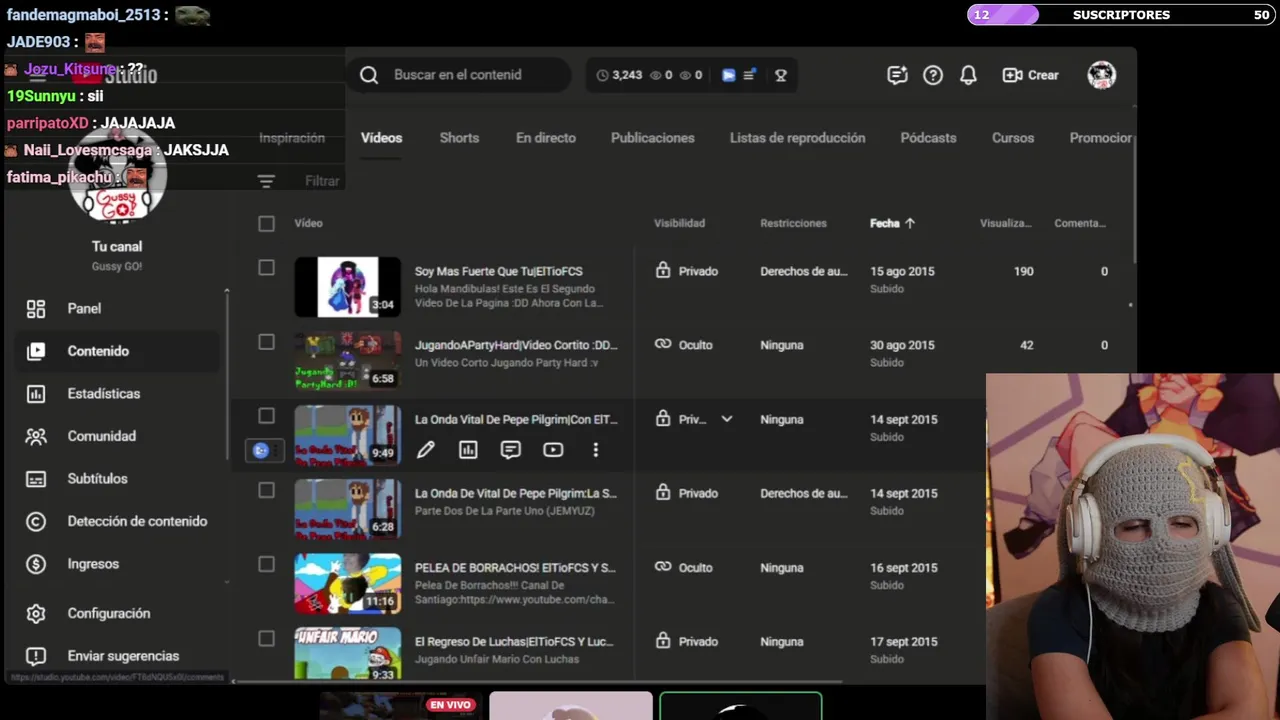The width and height of the screenshot is (1280, 720).
Task: Open the JugandoAPartyHard video thumbnail
Action: click(347, 361)
